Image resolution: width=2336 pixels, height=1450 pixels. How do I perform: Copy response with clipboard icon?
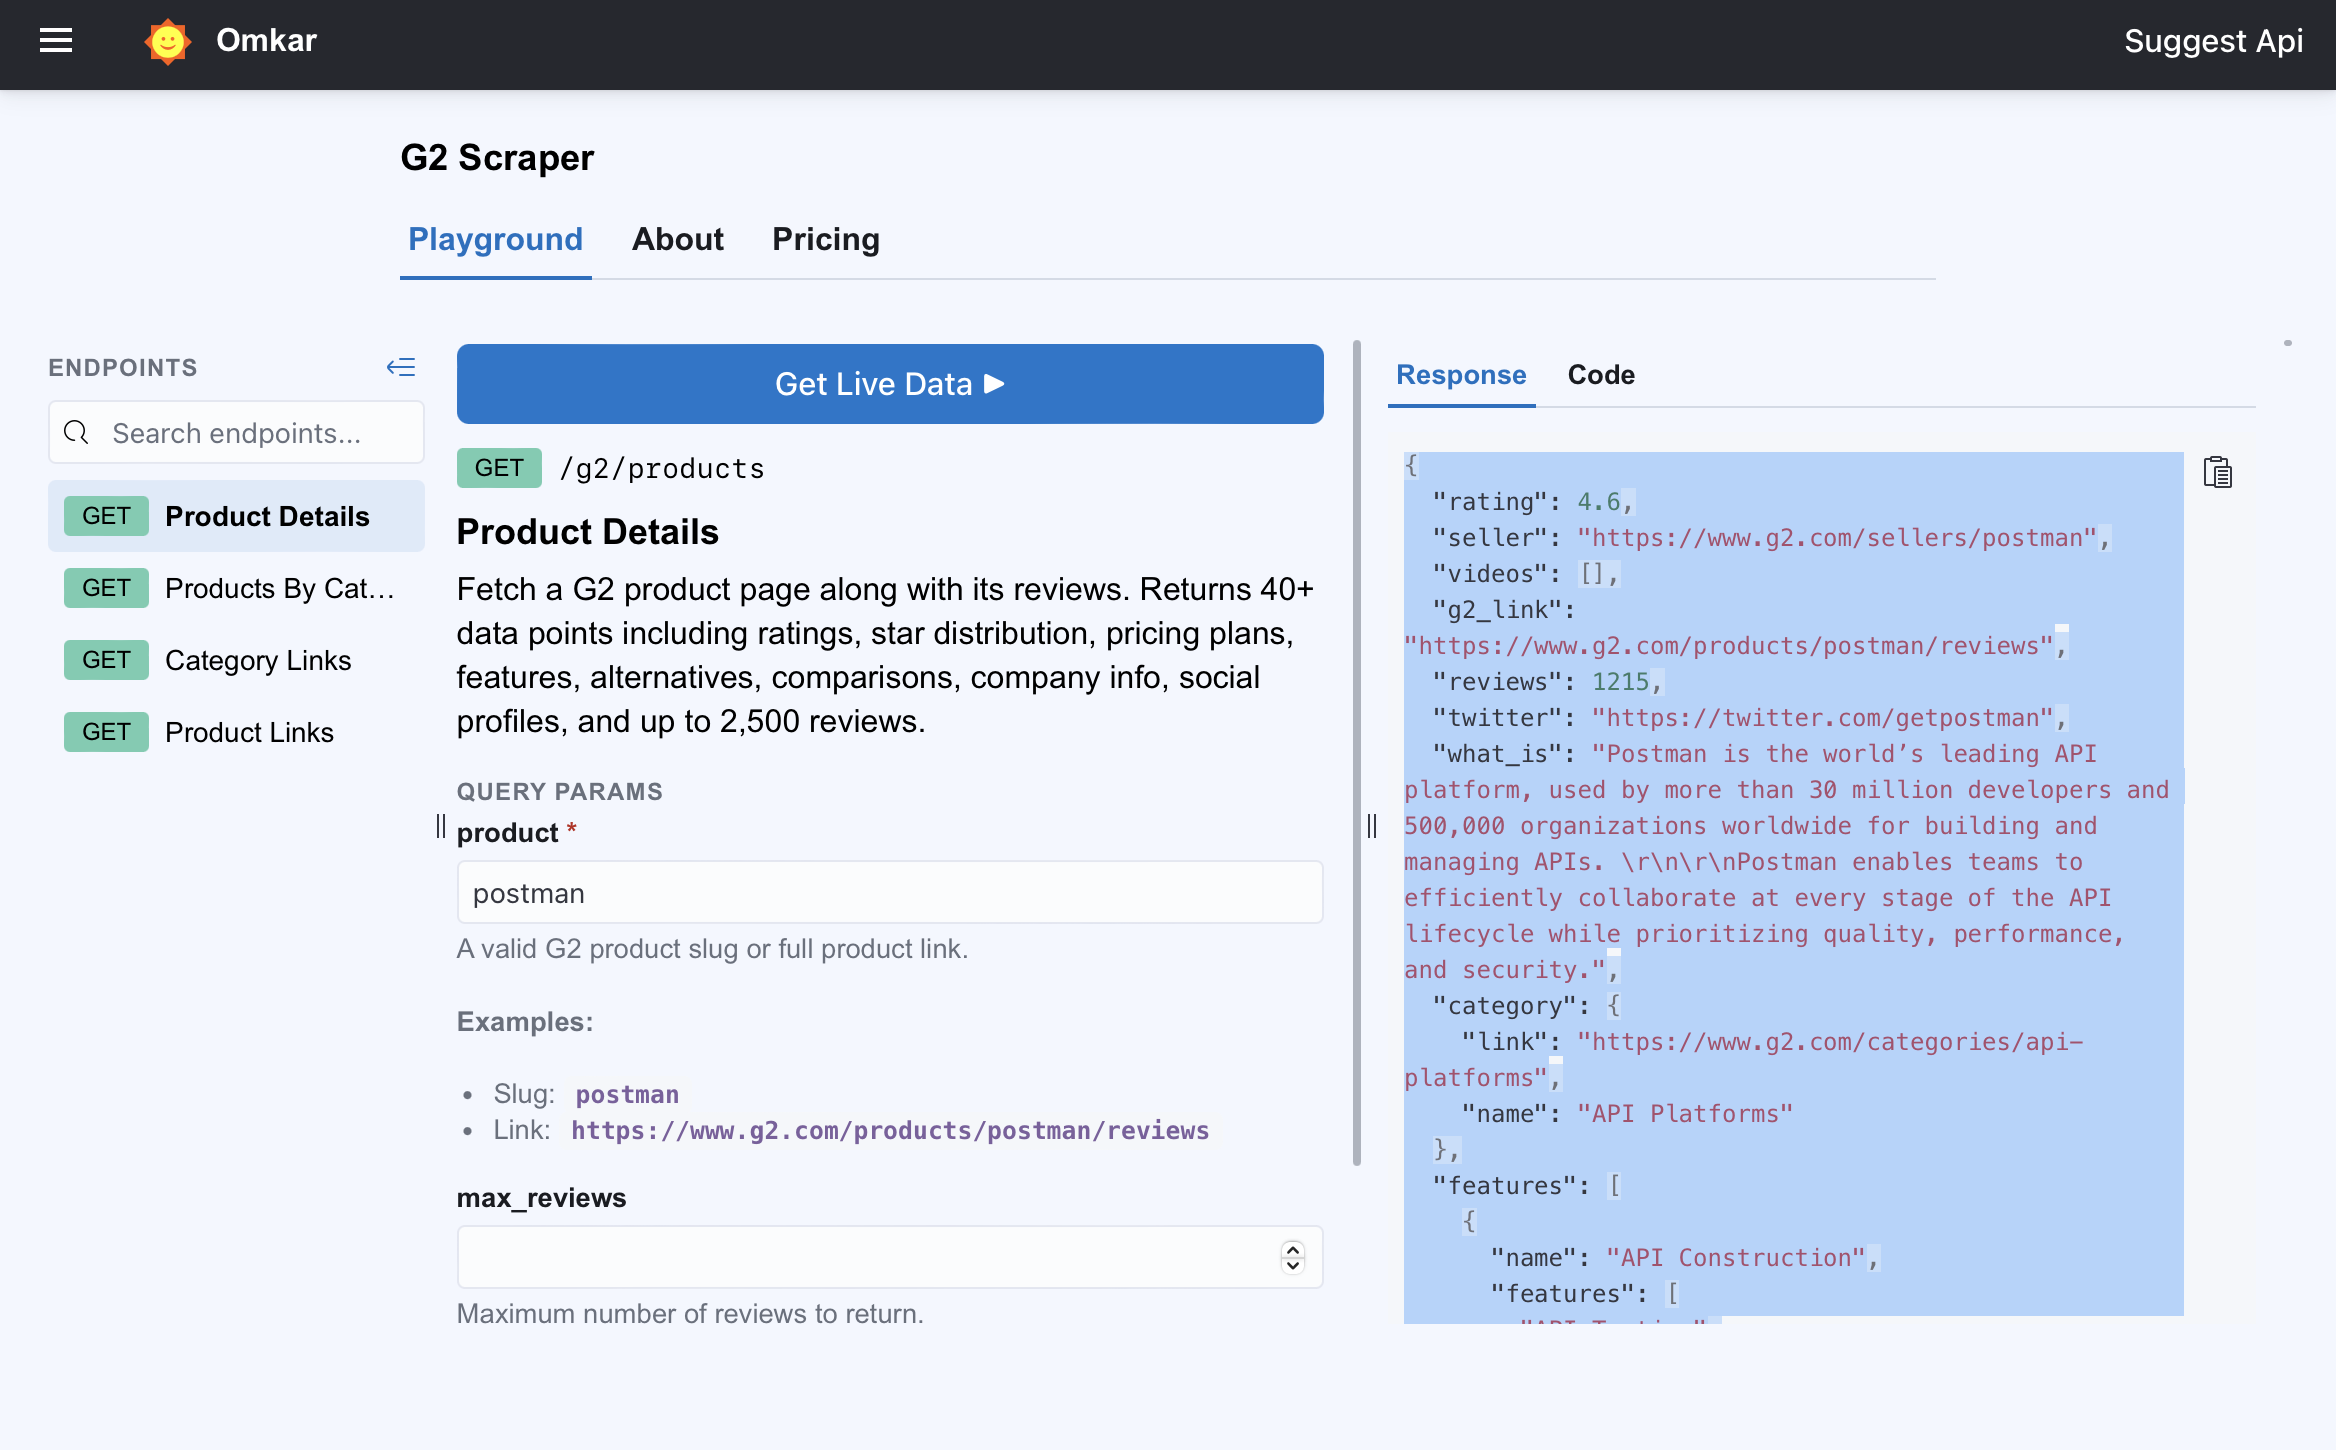click(x=2217, y=472)
